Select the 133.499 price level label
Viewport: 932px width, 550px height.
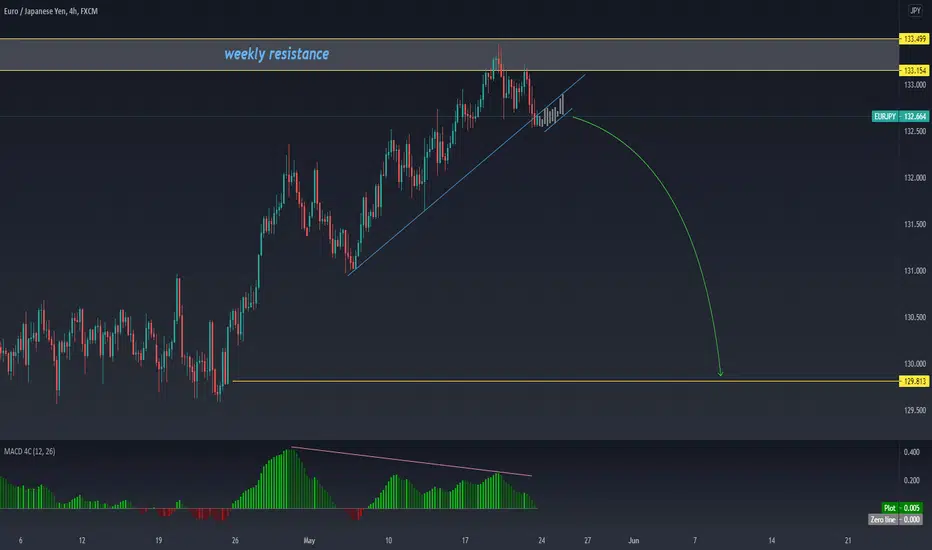point(914,39)
